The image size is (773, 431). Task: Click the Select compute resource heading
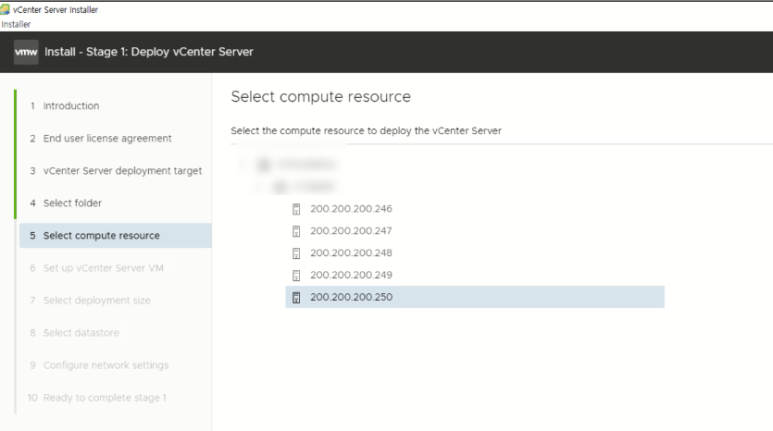point(320,97)
